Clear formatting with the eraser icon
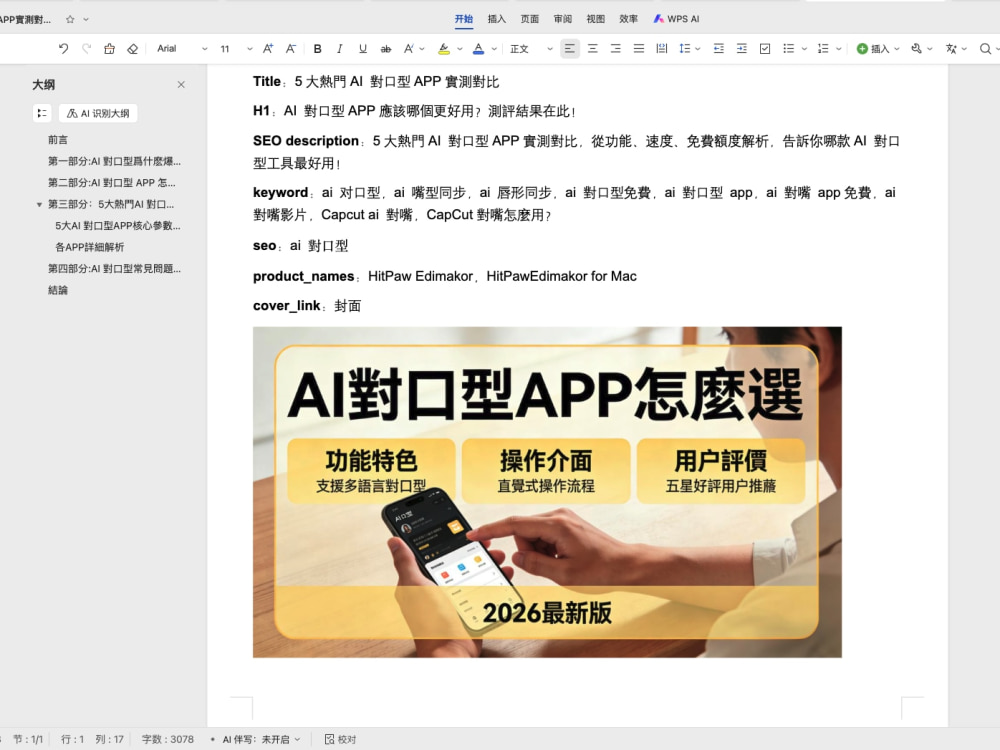This screenshot has width=1000, height=750. coord(132,48)
